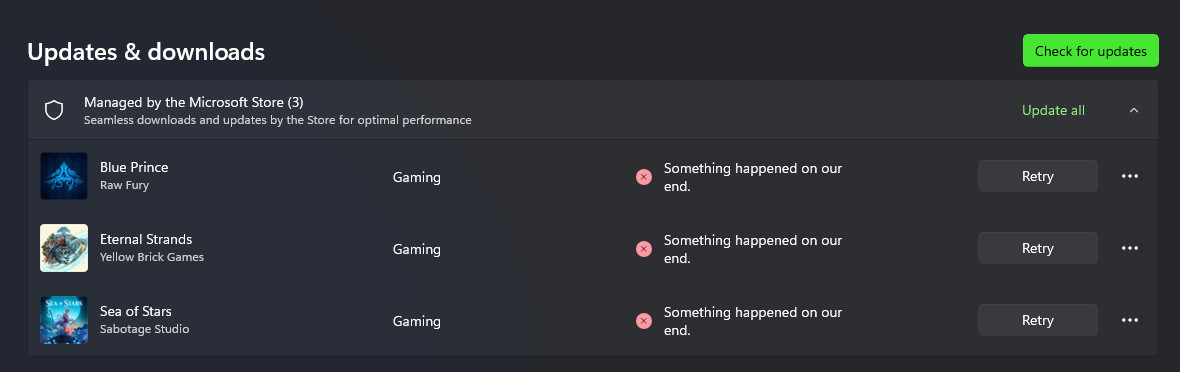Open the ellipsis menu for Sea of Stars

click(1130, 320)
